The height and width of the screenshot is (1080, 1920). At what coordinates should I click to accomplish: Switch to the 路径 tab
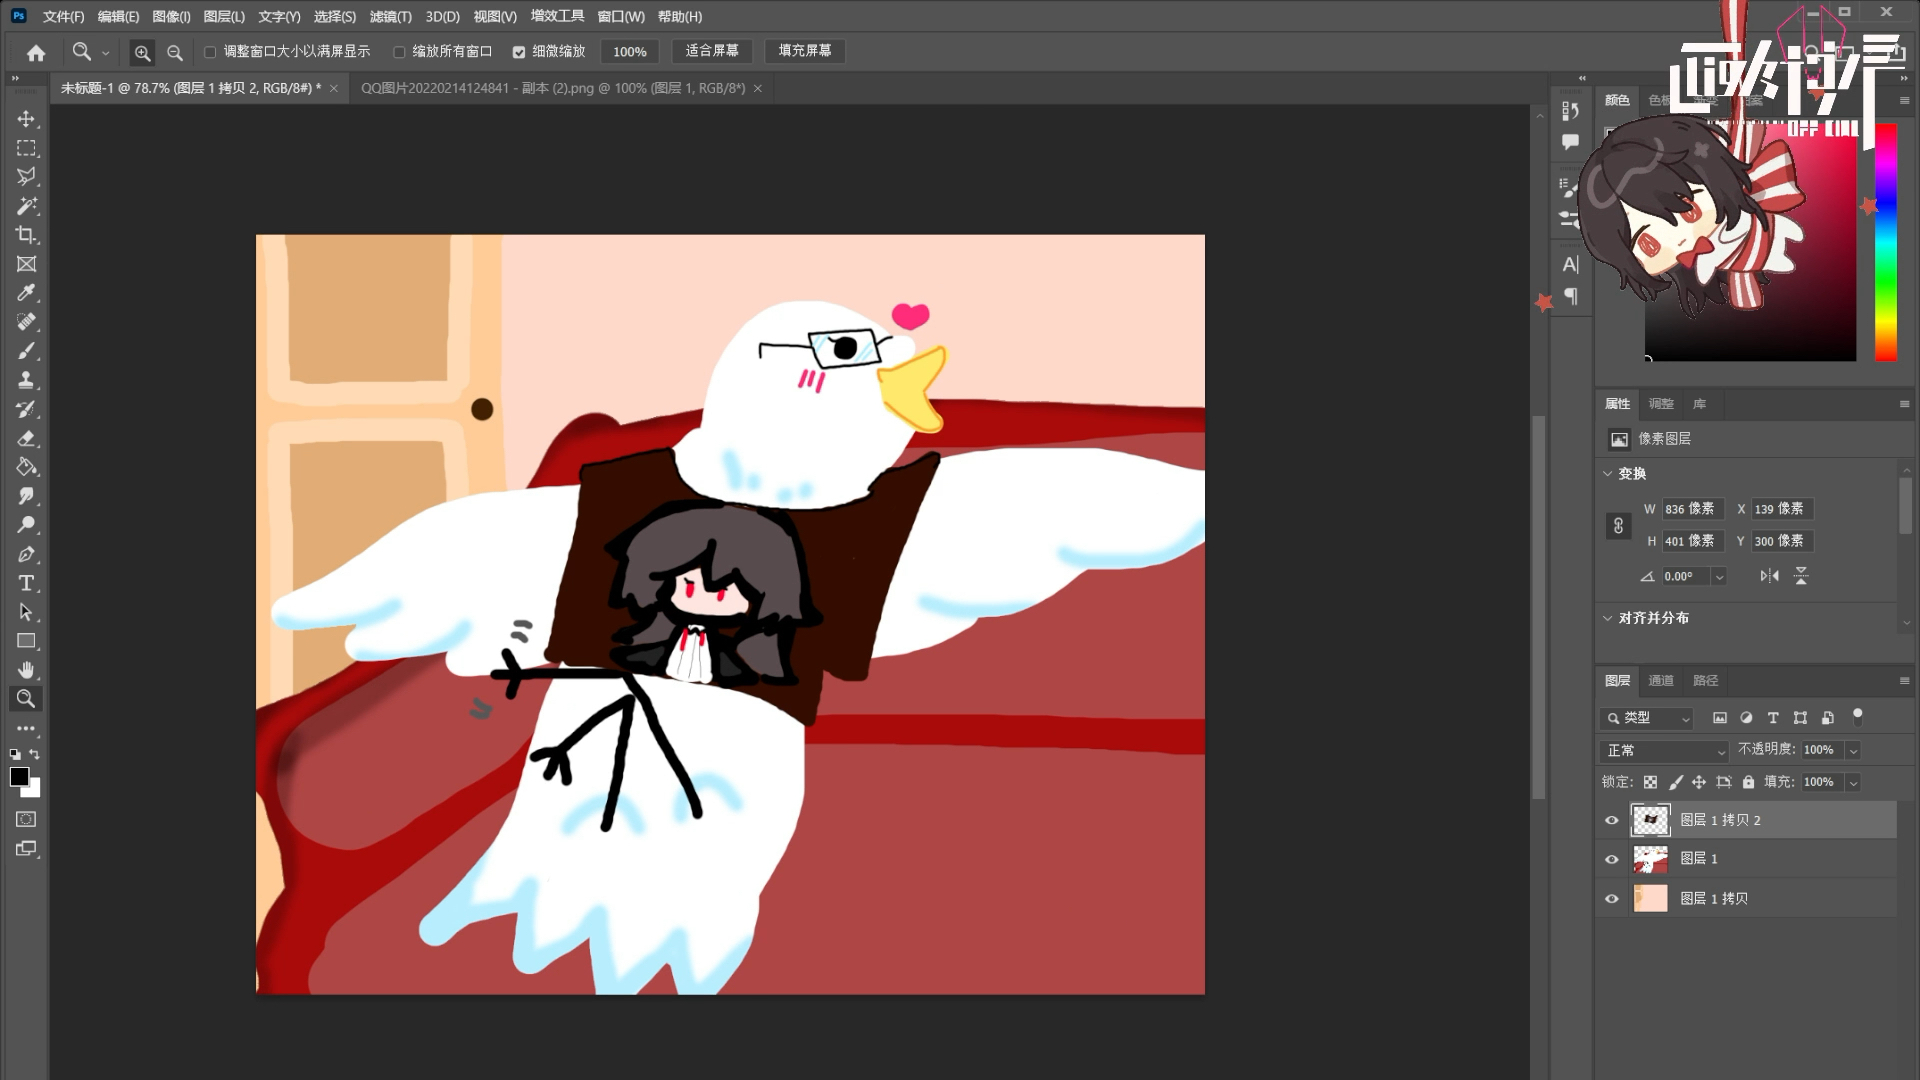[x=1705, y=681]
